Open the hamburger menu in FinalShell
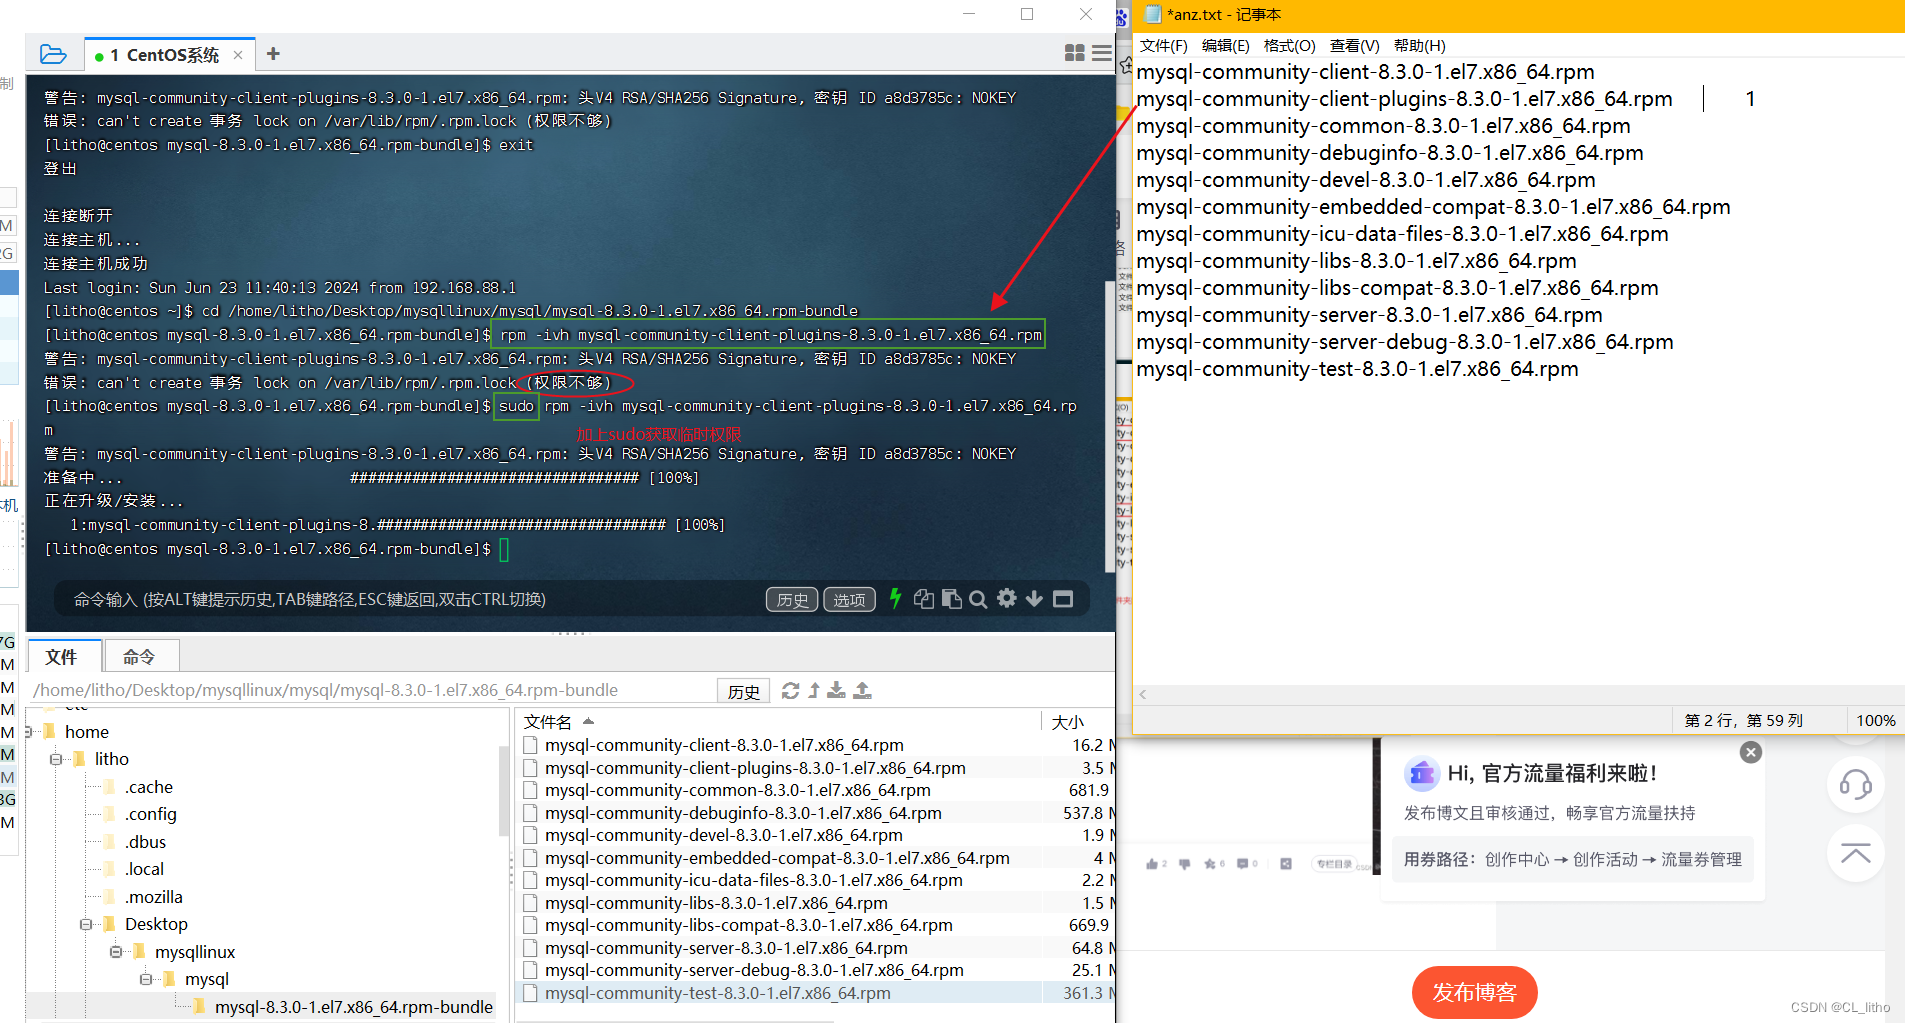1905x1023 pixels. click(x=1102, y=53)
